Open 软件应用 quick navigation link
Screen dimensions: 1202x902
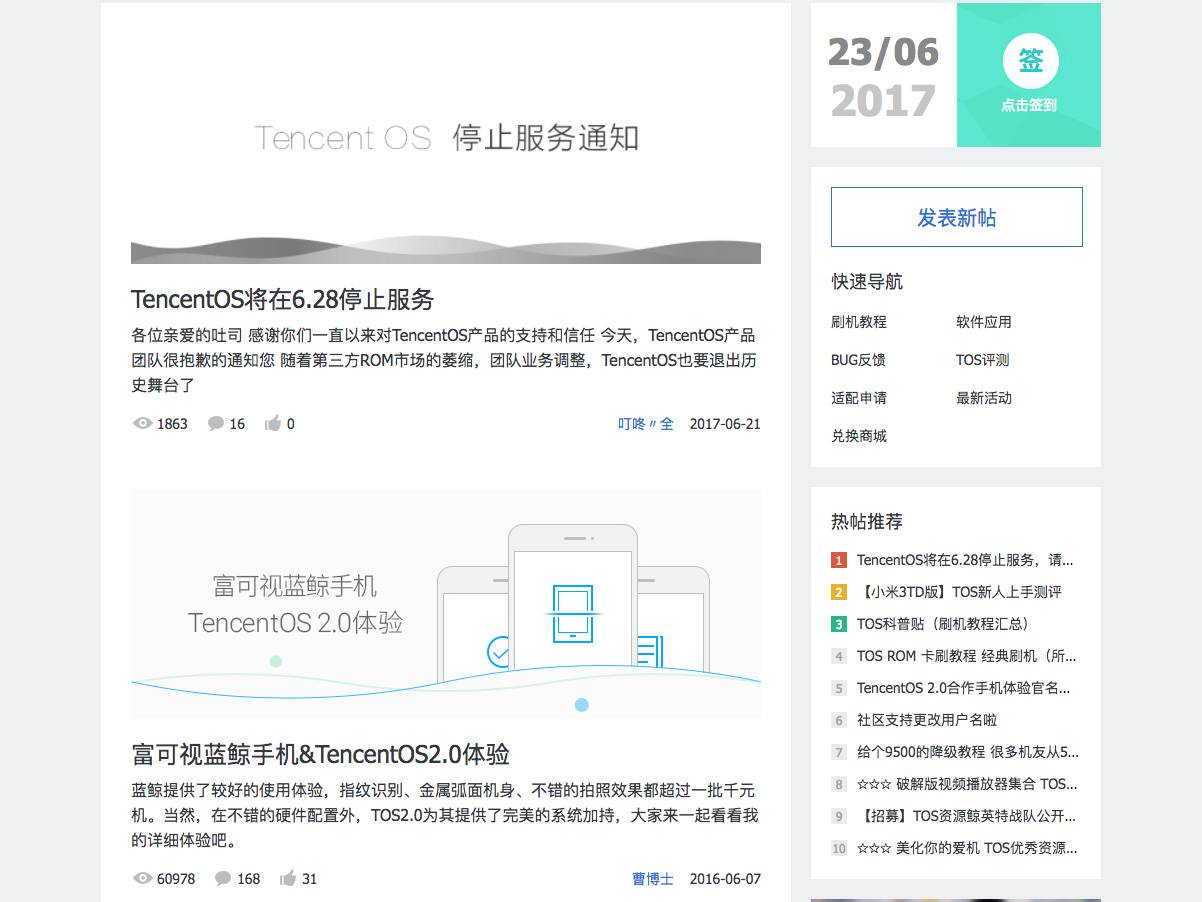click(984, 322)
